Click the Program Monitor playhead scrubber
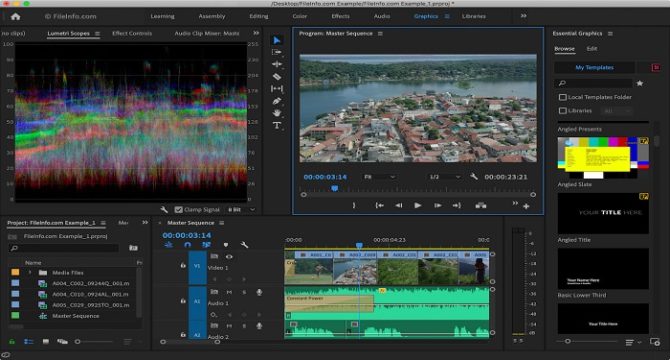The height and width of the screenshot is (360, 670). [x=335, y=188]
